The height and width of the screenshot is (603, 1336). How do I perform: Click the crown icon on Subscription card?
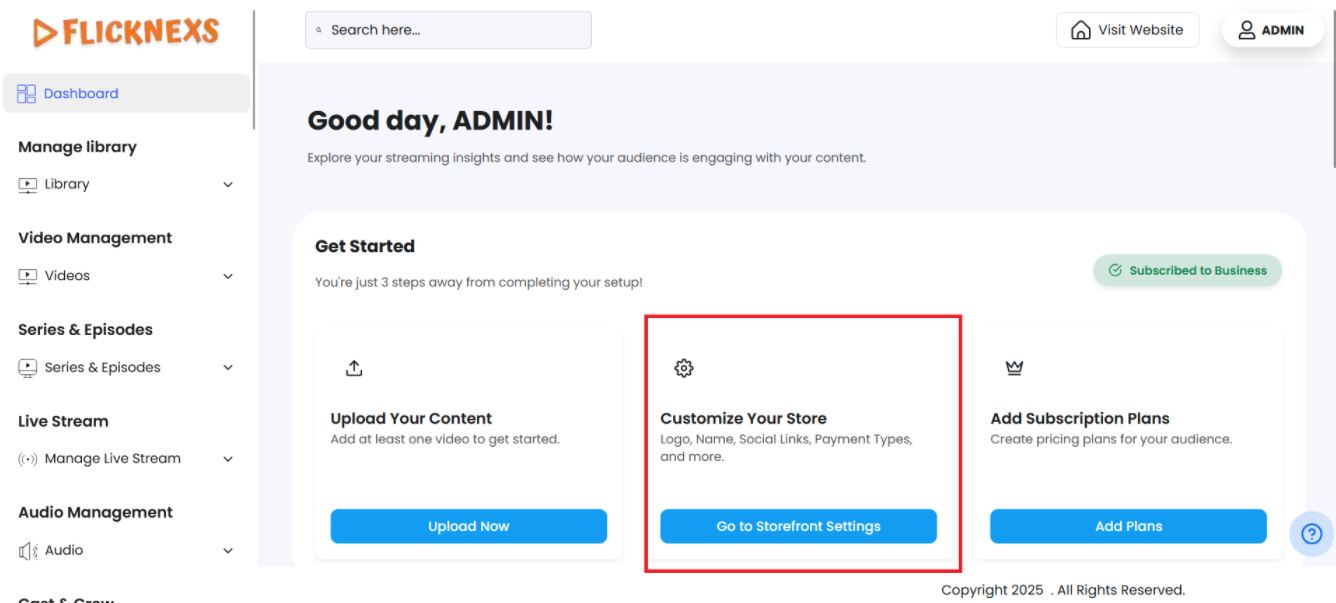click(x=1014, y=368)
